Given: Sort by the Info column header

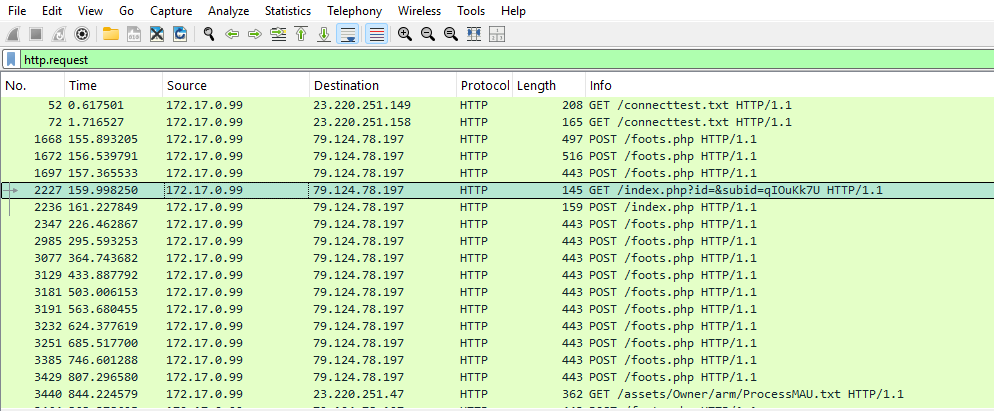Looking at the screenshot, I should (x=789, y=86).
